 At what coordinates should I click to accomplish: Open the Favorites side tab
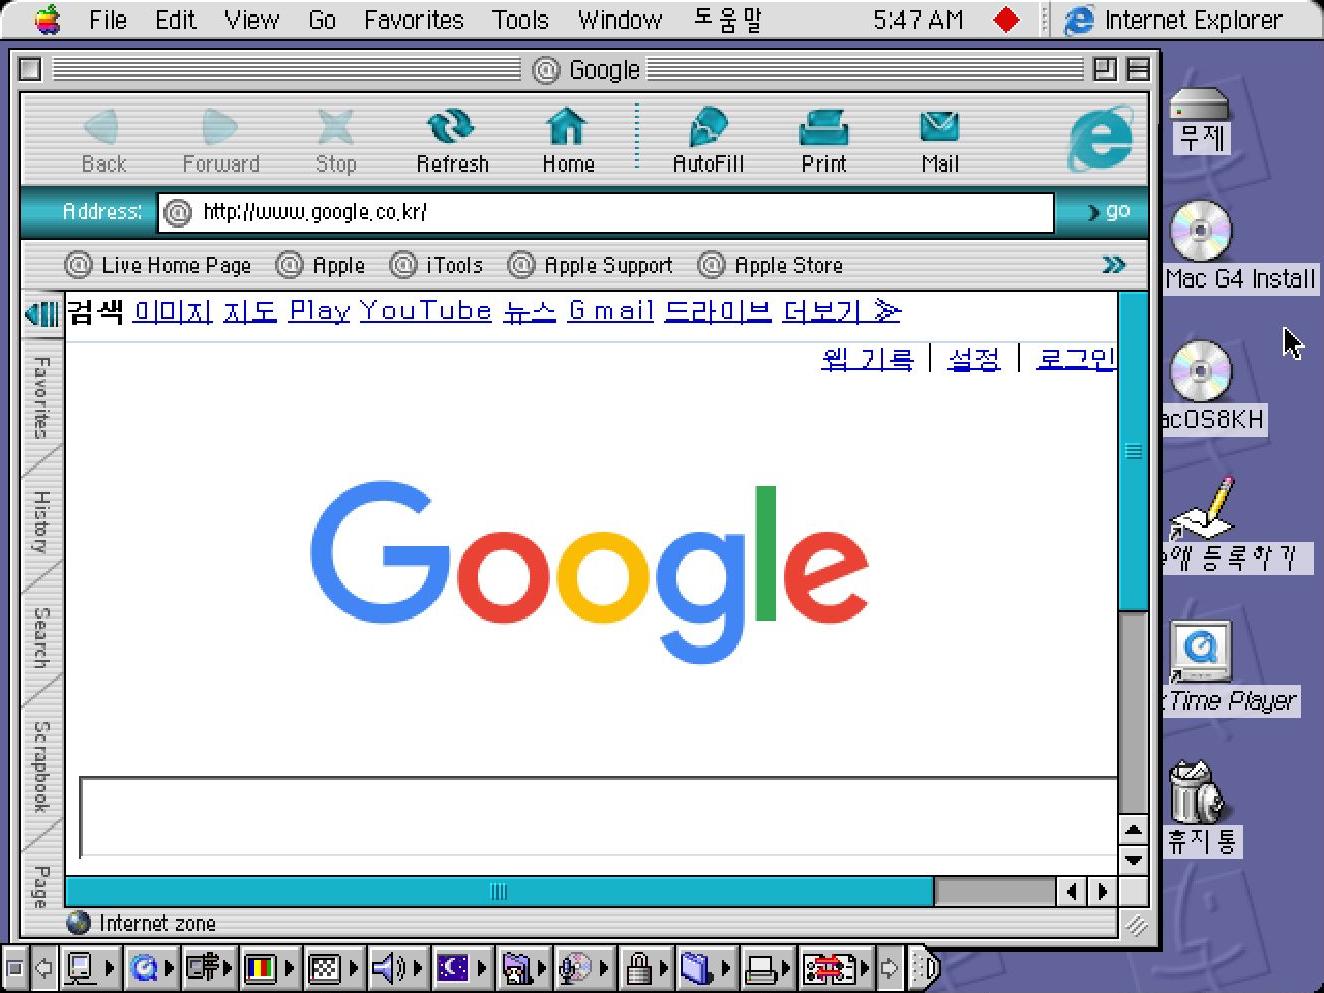41,397
